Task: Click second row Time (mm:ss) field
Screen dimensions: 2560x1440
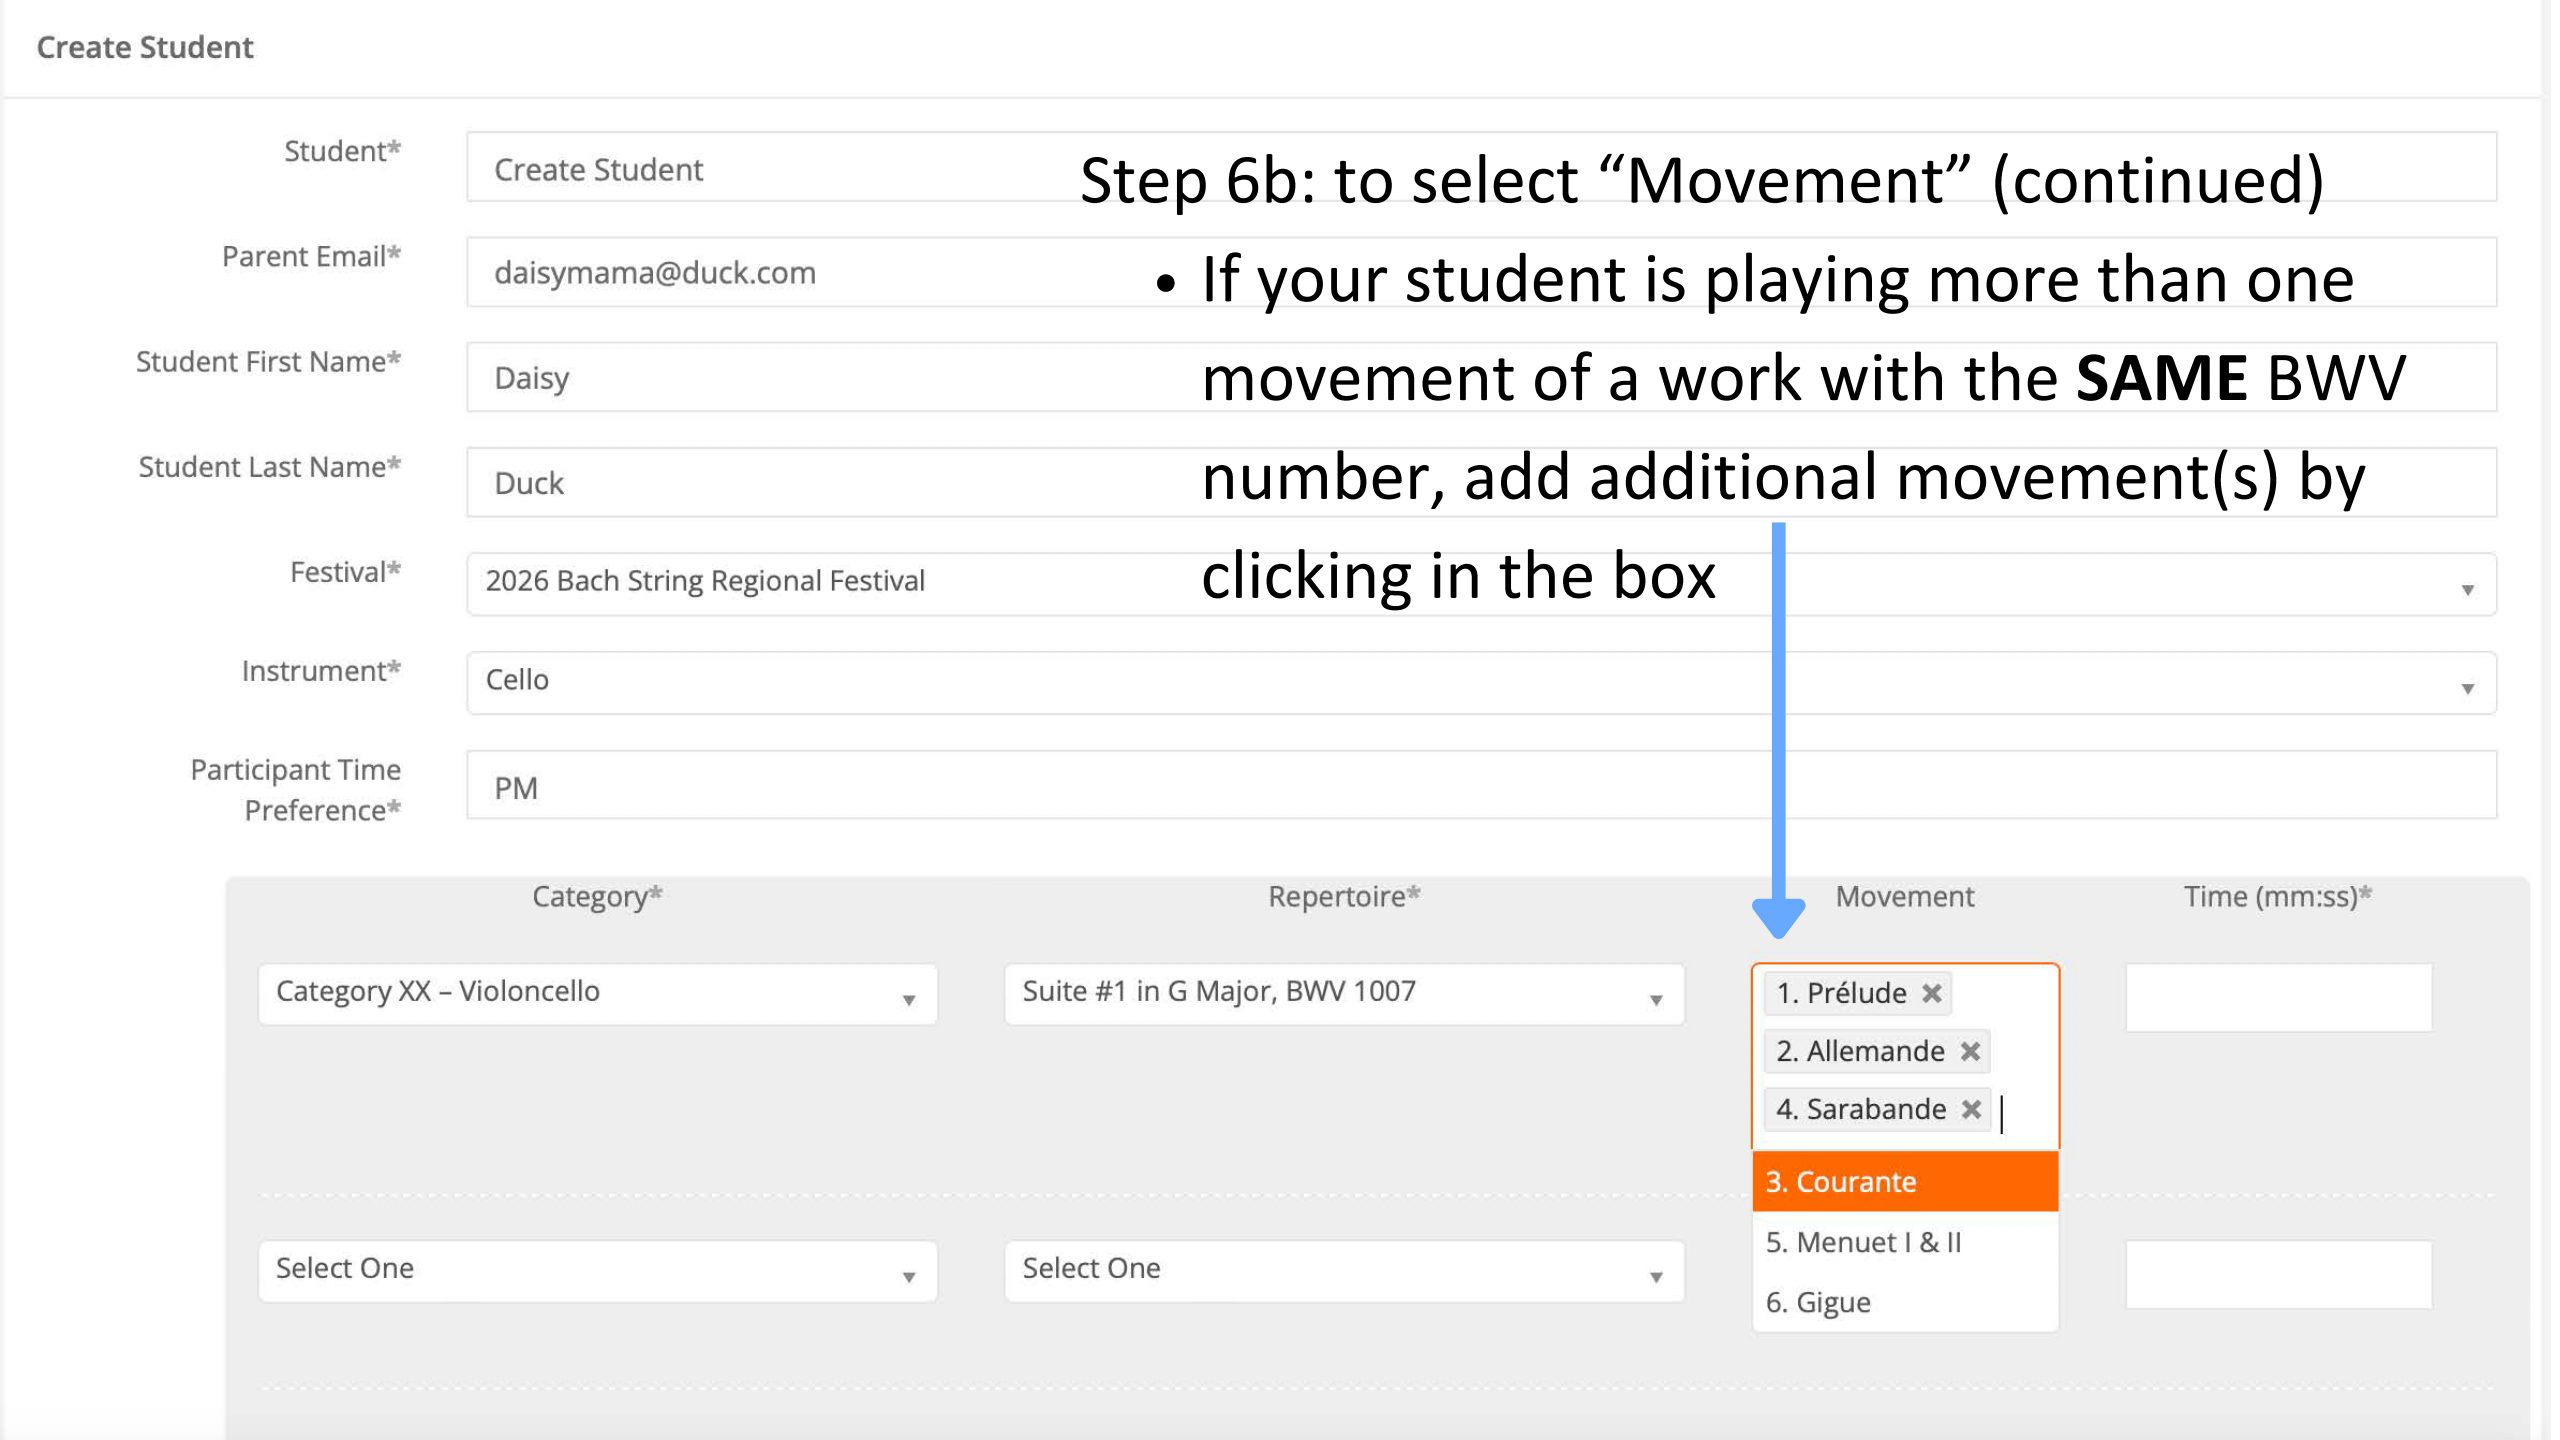Action: click(x=2278, y=1274)
